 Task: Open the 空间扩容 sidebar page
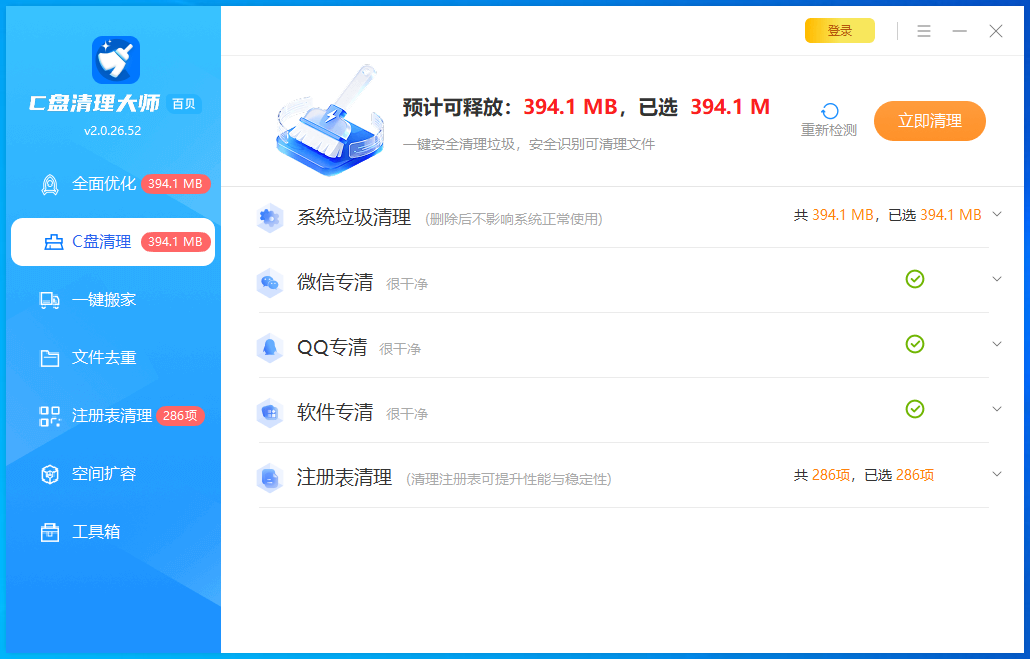(113, 474)
